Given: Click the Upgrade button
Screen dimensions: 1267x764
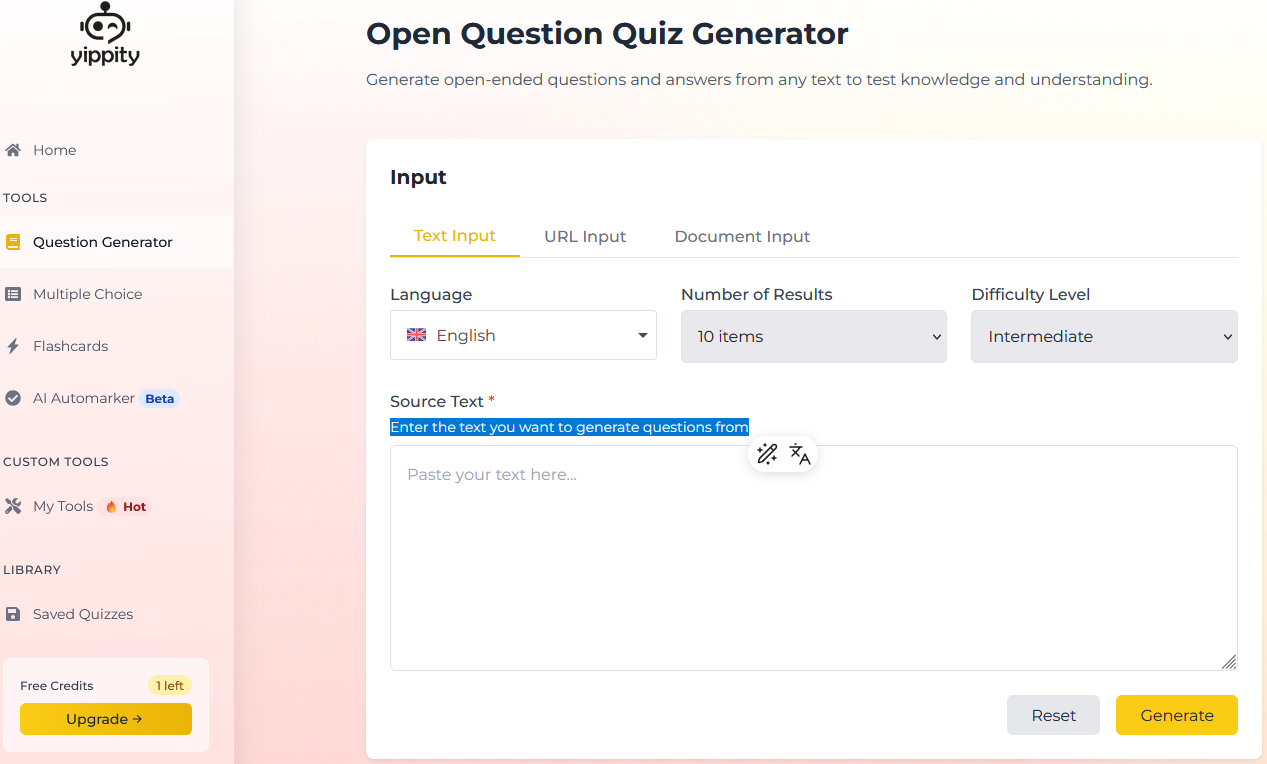Looking at the screenshot, I should (106, 719).
